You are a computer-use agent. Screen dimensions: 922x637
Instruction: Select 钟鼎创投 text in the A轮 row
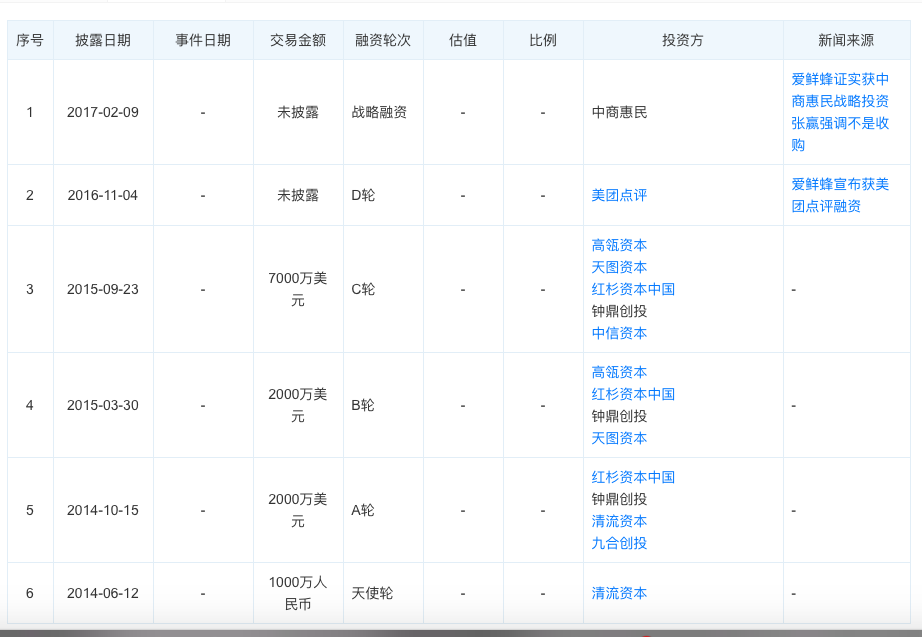(x=619, y=499)
